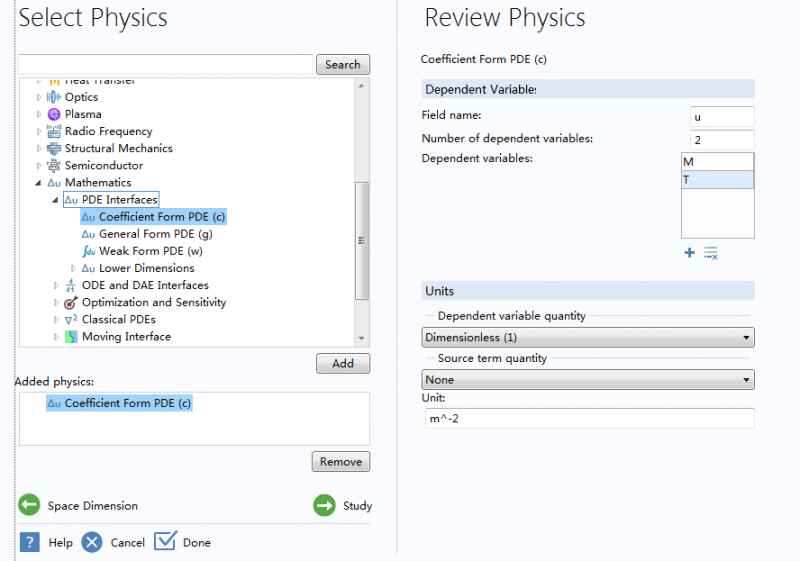Click the Done checkmark icon
This screenshot has height=561, width=800.
click(x=166, y=541)
